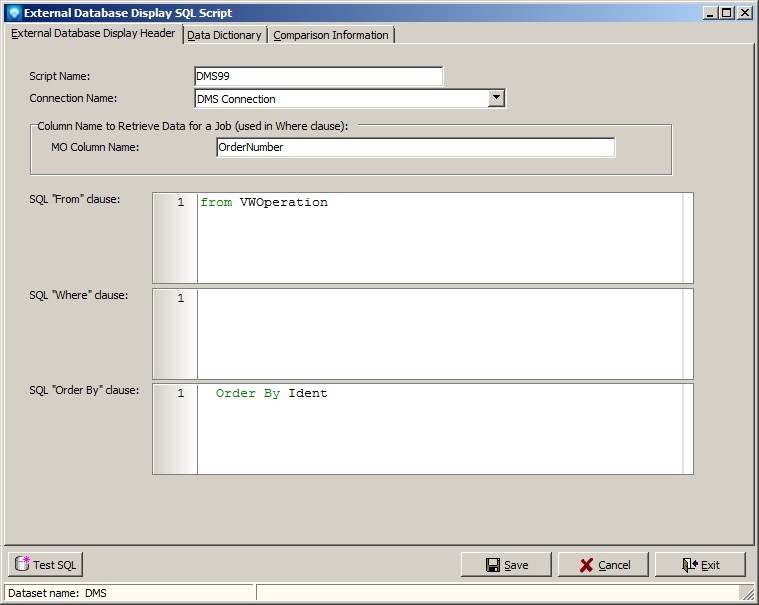Switch to the Data Dictionary tab
This screenshot has width=759, height=605.
coord(224,35)
